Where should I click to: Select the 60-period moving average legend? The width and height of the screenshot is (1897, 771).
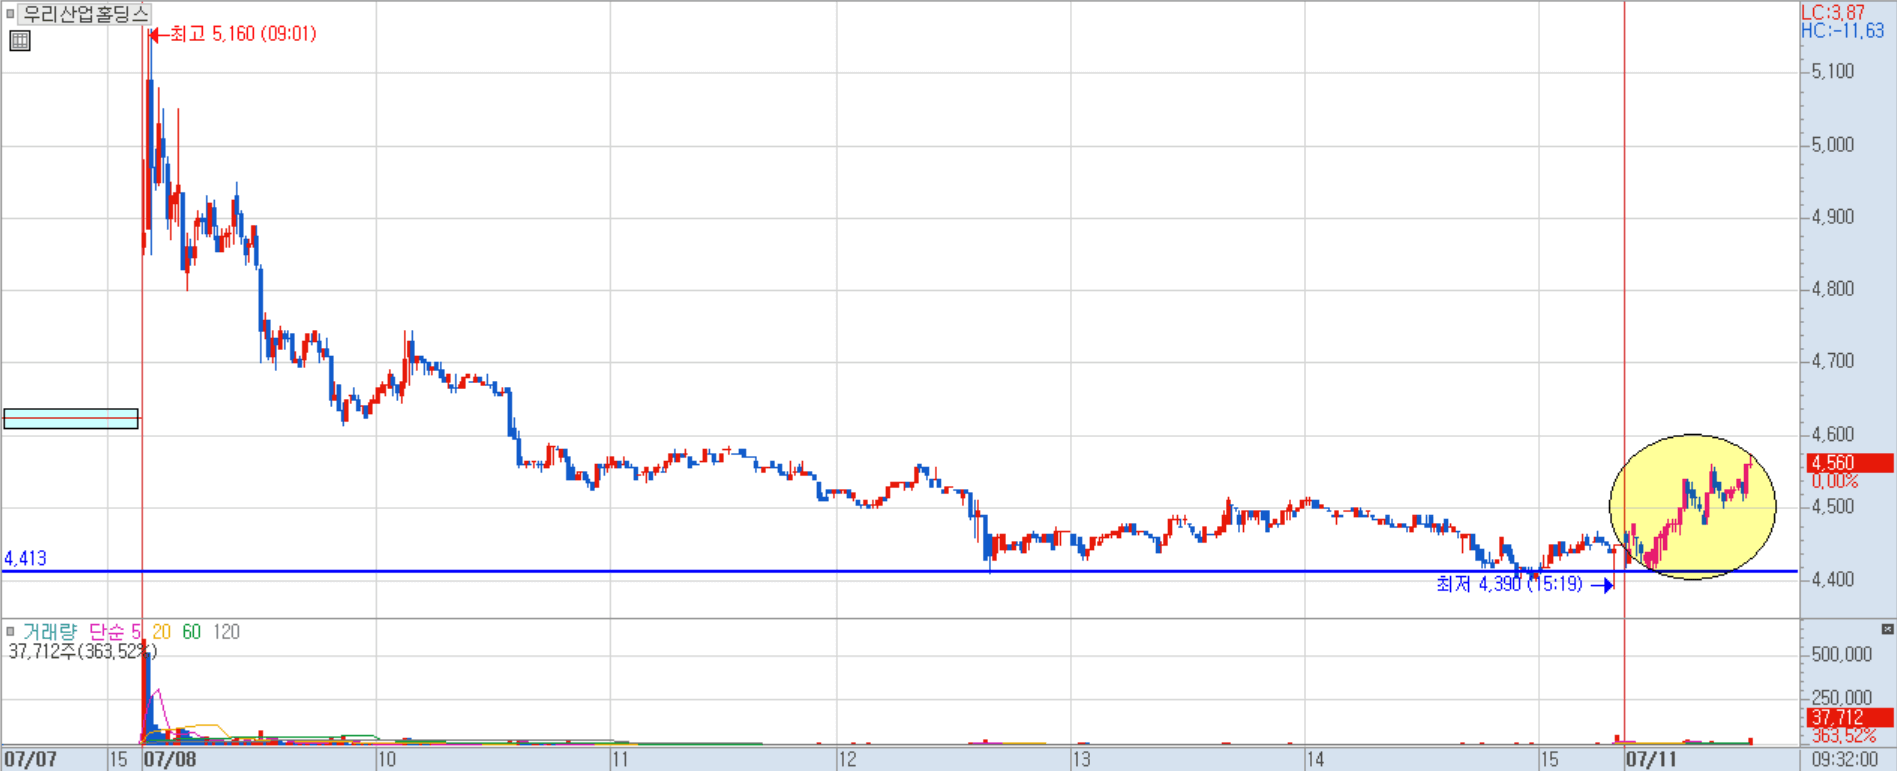(191, 632)
